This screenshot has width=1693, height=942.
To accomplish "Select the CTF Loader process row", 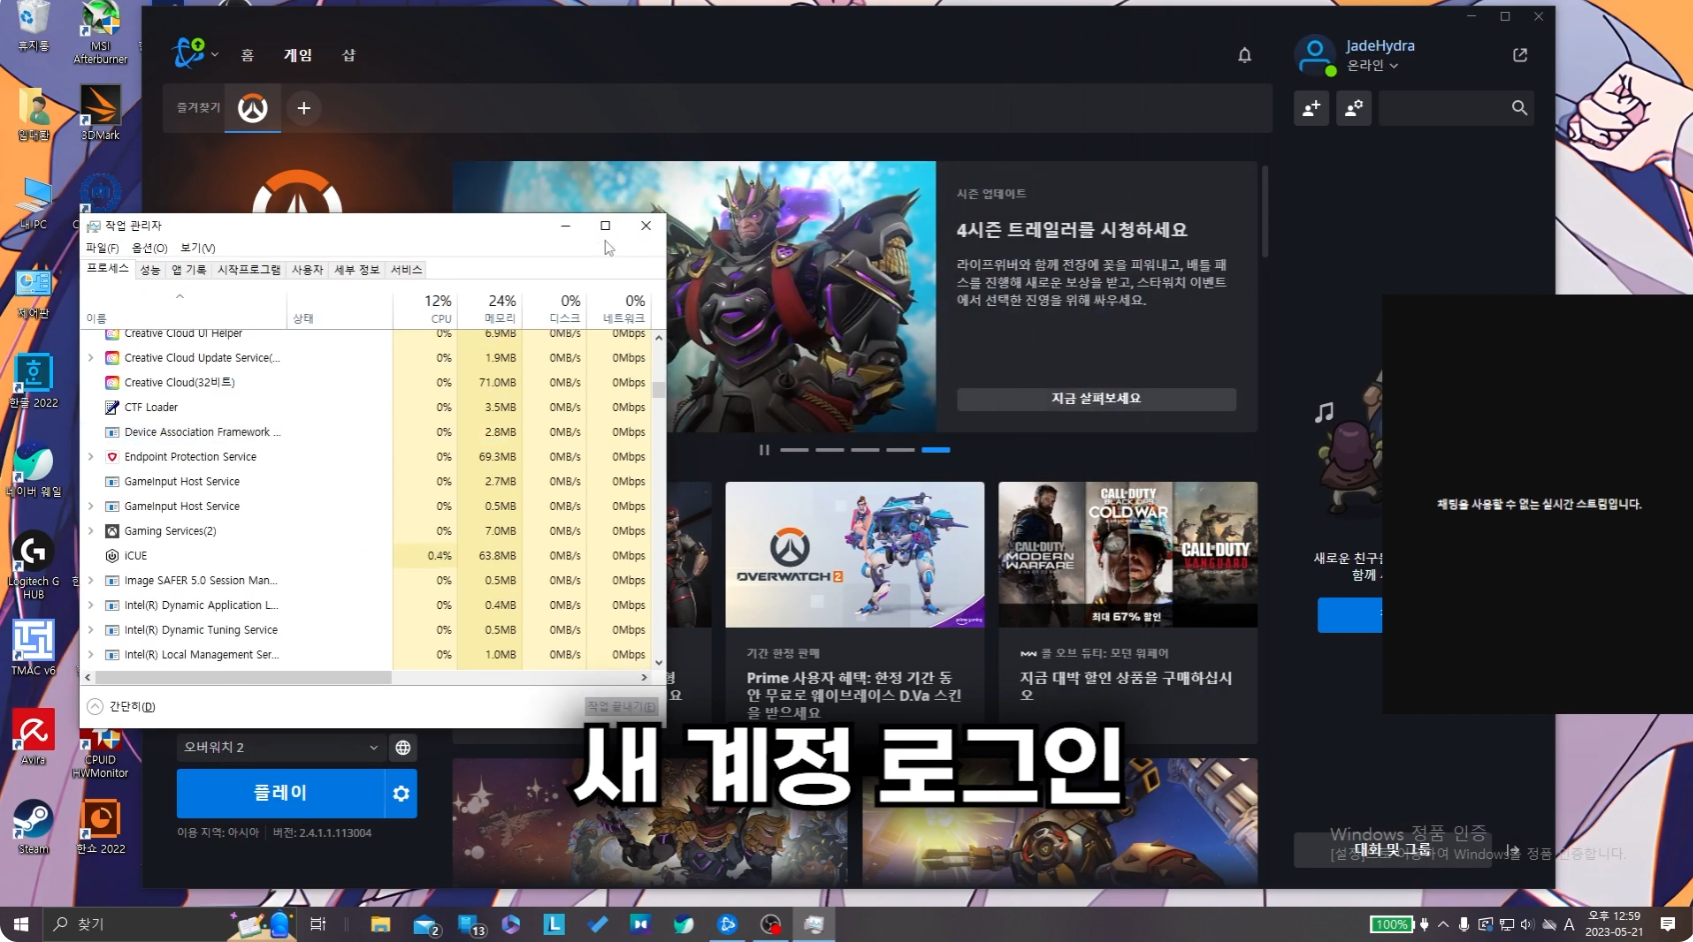I will coord(366,407).
